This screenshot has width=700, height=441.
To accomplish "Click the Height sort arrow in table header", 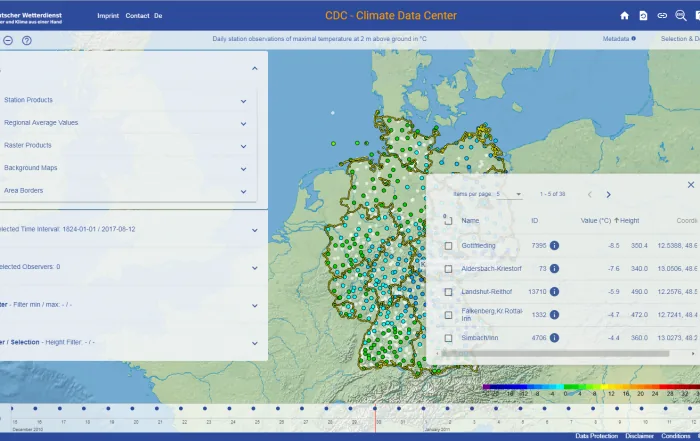I will (x=617, y=220).
